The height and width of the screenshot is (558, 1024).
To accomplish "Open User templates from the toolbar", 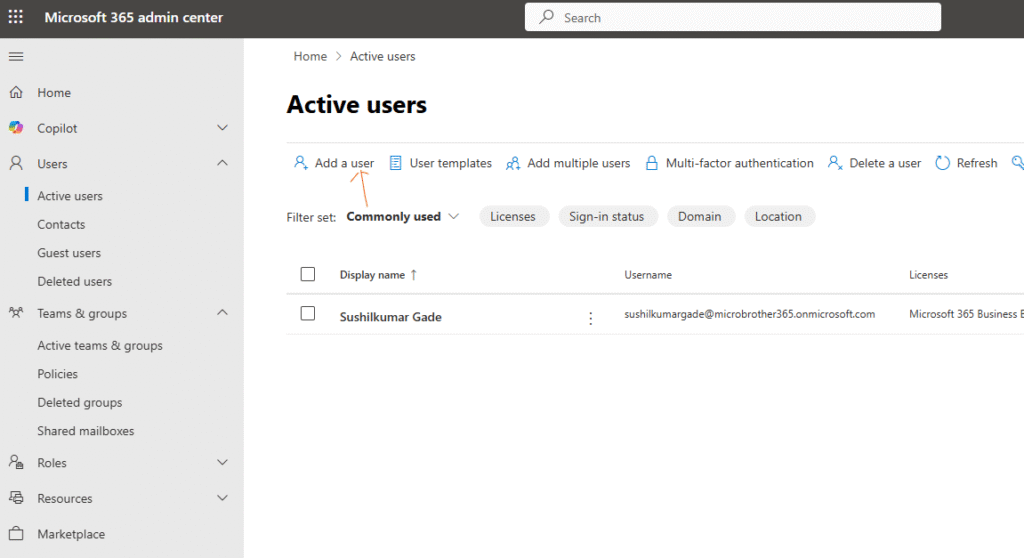I will coord(440,163).
